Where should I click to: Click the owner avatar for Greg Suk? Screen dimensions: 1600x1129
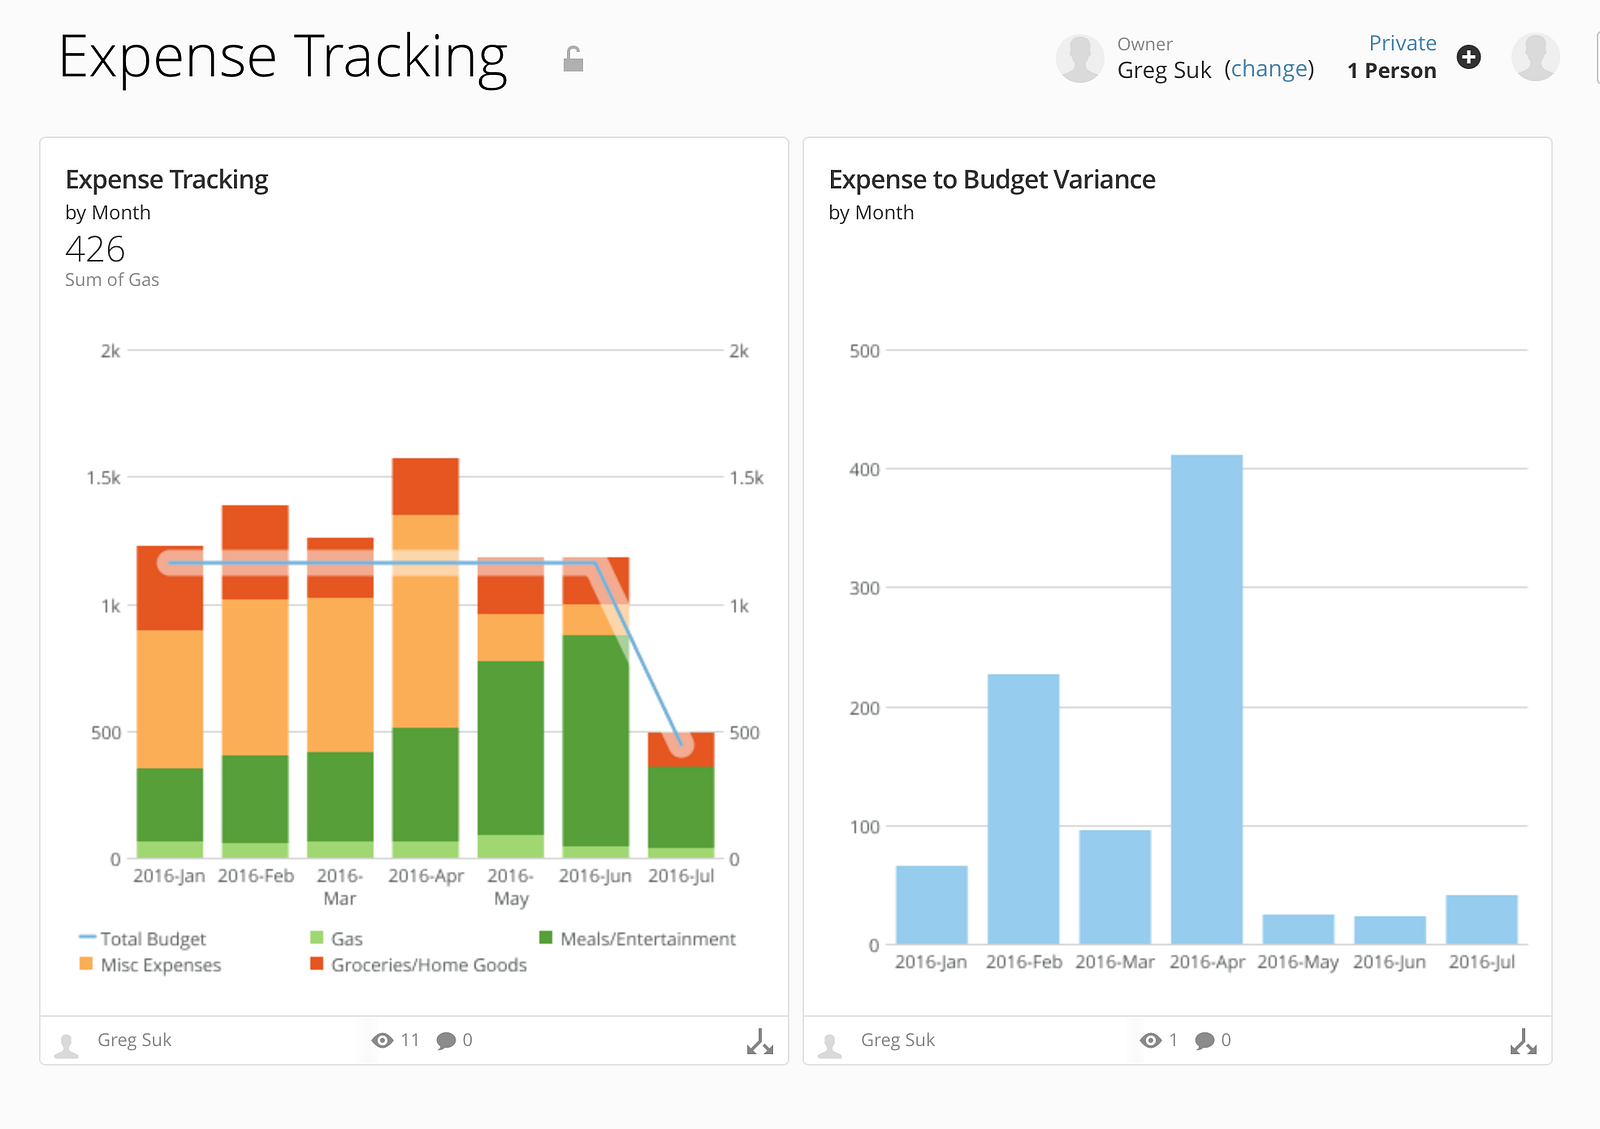pyautogui.click(x=1080, y=58)
